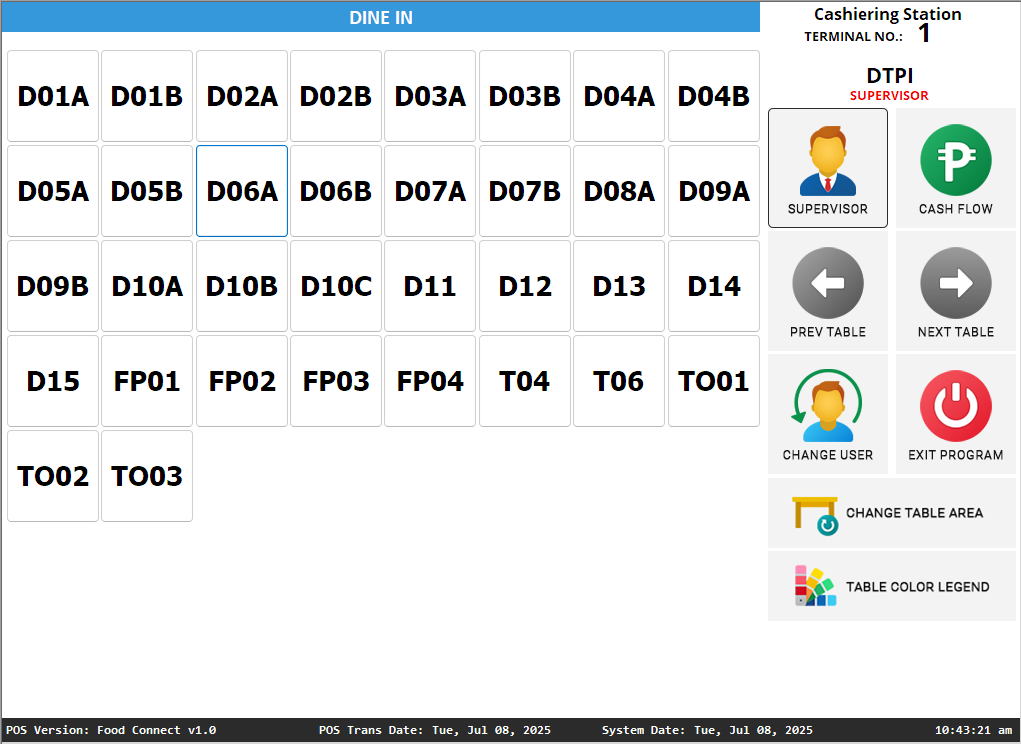Select table D15

[53, 381]
